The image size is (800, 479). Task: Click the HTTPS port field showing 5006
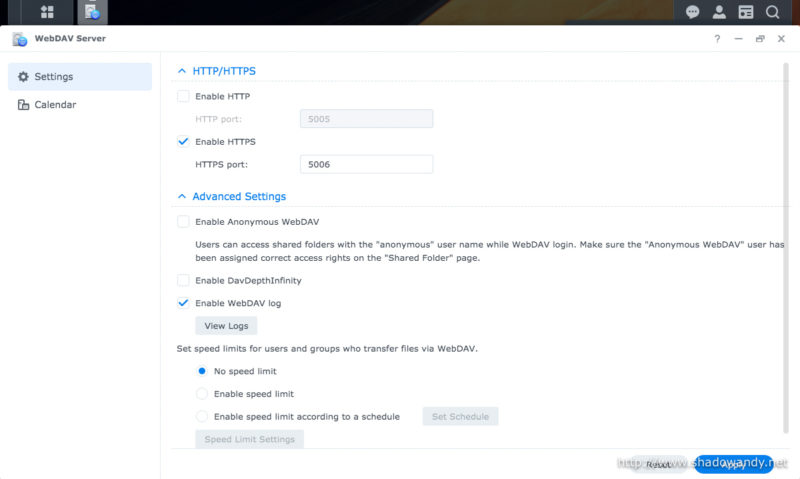click(x=366, y=164)
